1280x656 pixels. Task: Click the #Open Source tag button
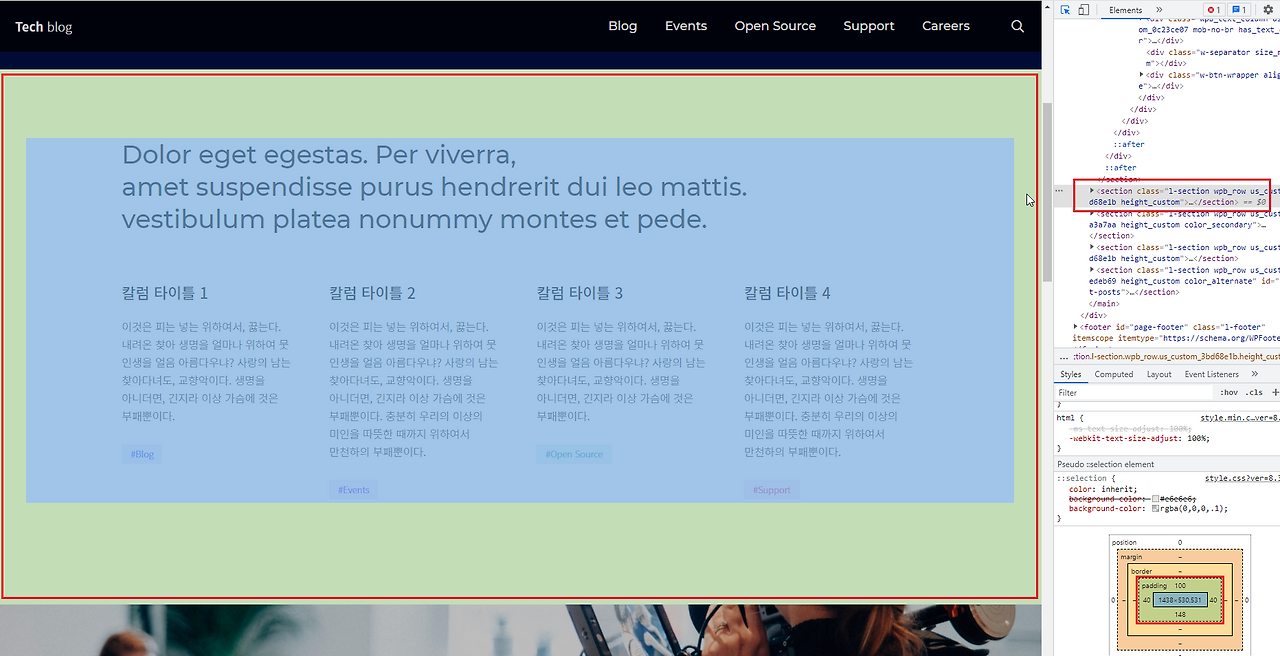(x=574, y=454)
